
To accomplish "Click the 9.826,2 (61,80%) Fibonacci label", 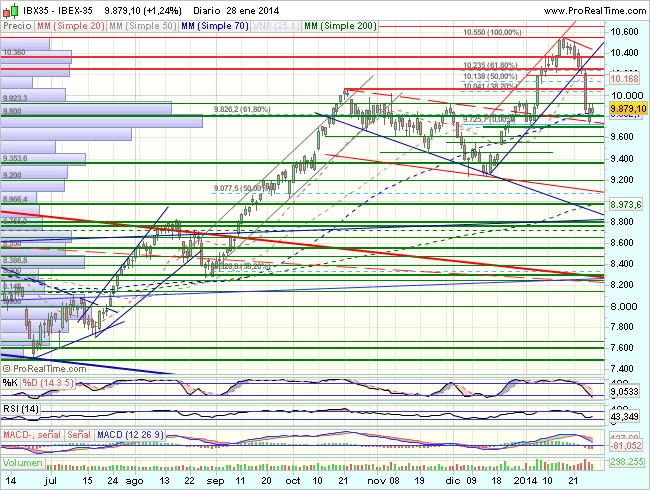I will pyautogui.click(x=242, y=109).
